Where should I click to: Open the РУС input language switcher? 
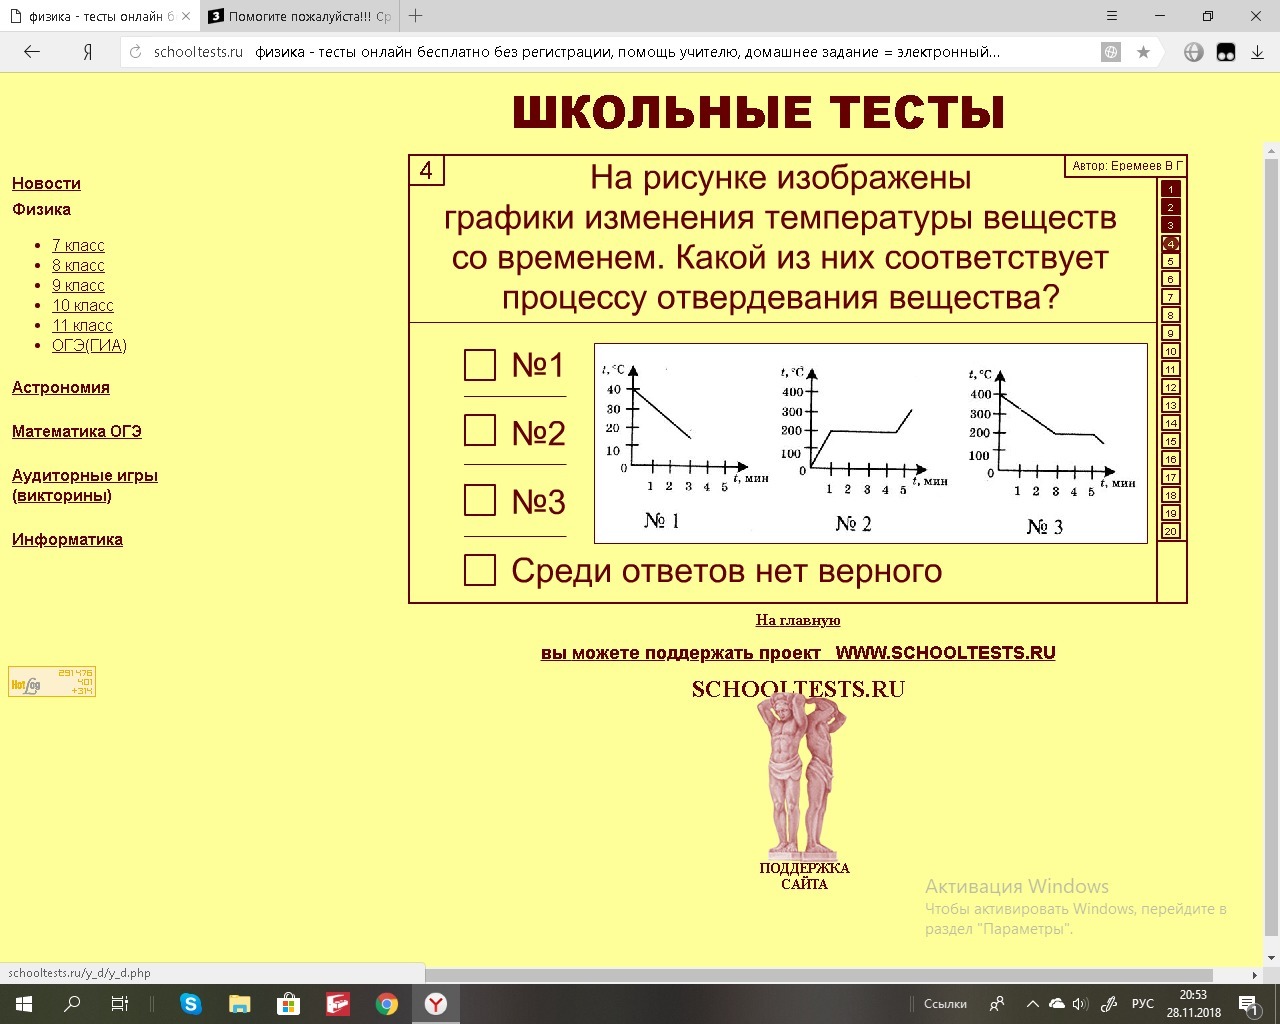click(1142, 1004)
